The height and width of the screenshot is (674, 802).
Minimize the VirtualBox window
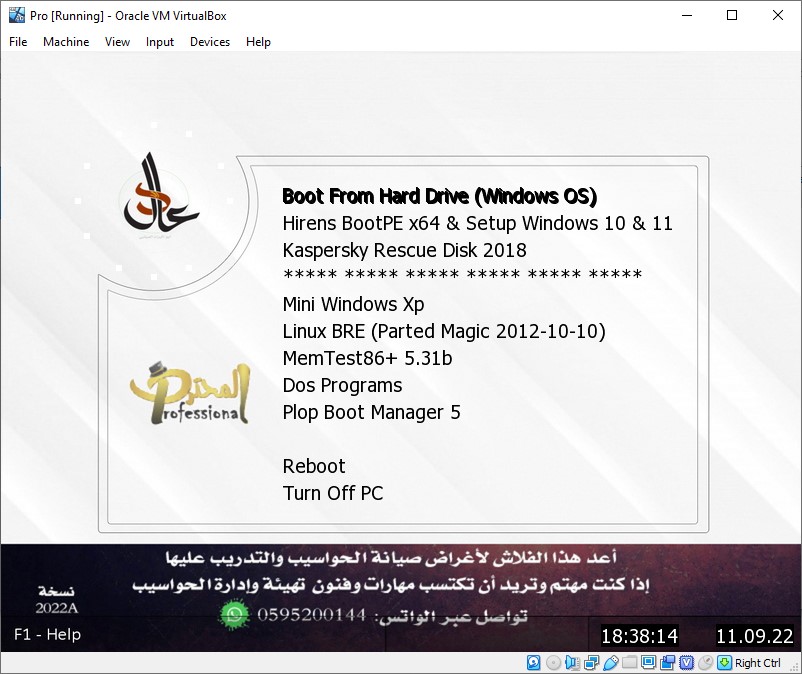point(687,15)
